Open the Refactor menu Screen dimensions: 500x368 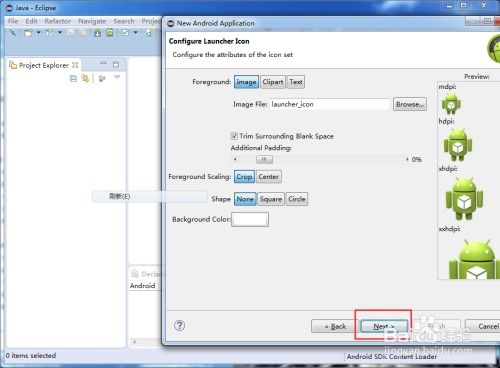58,21
